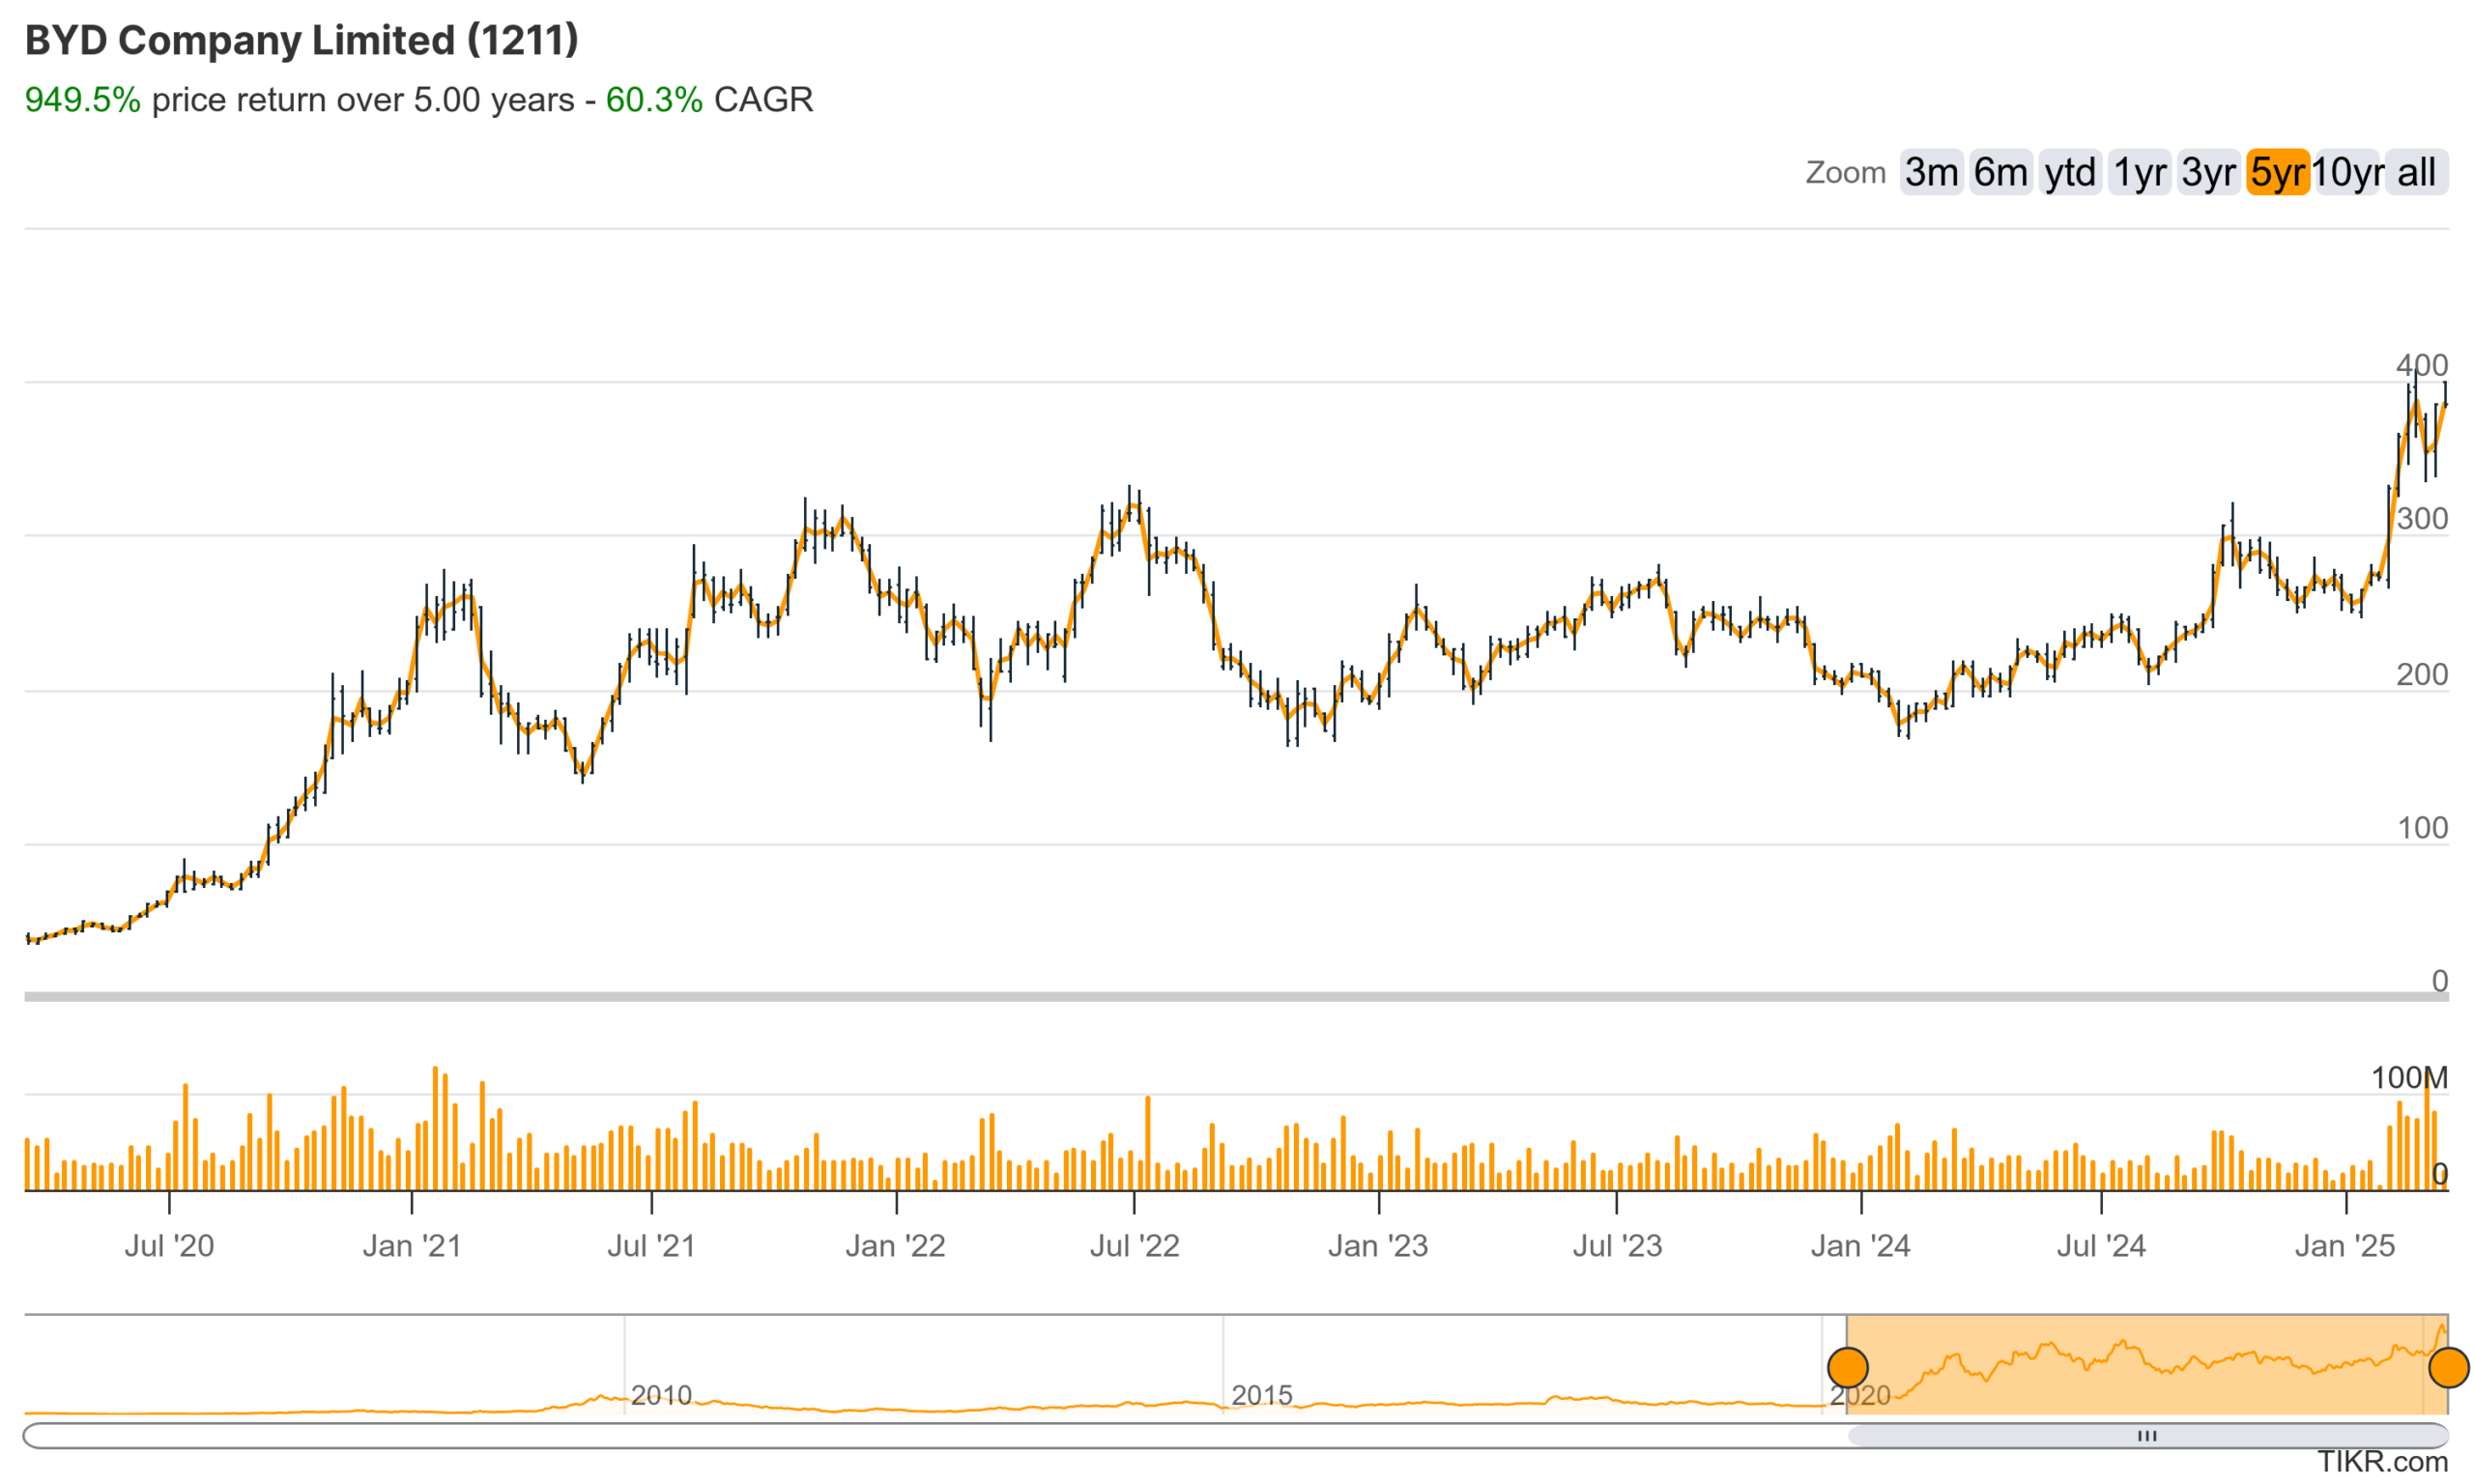Image resolution: width=2474 pixels, height=1484 pixels.
Task: Click the navigator scrollbar thumb grip
Action: point(2146,1436)
